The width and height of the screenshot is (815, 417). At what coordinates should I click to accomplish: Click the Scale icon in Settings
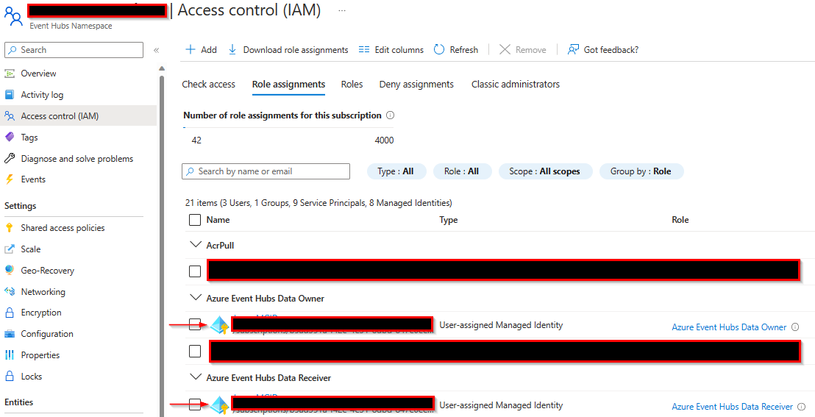click(9, 249)
